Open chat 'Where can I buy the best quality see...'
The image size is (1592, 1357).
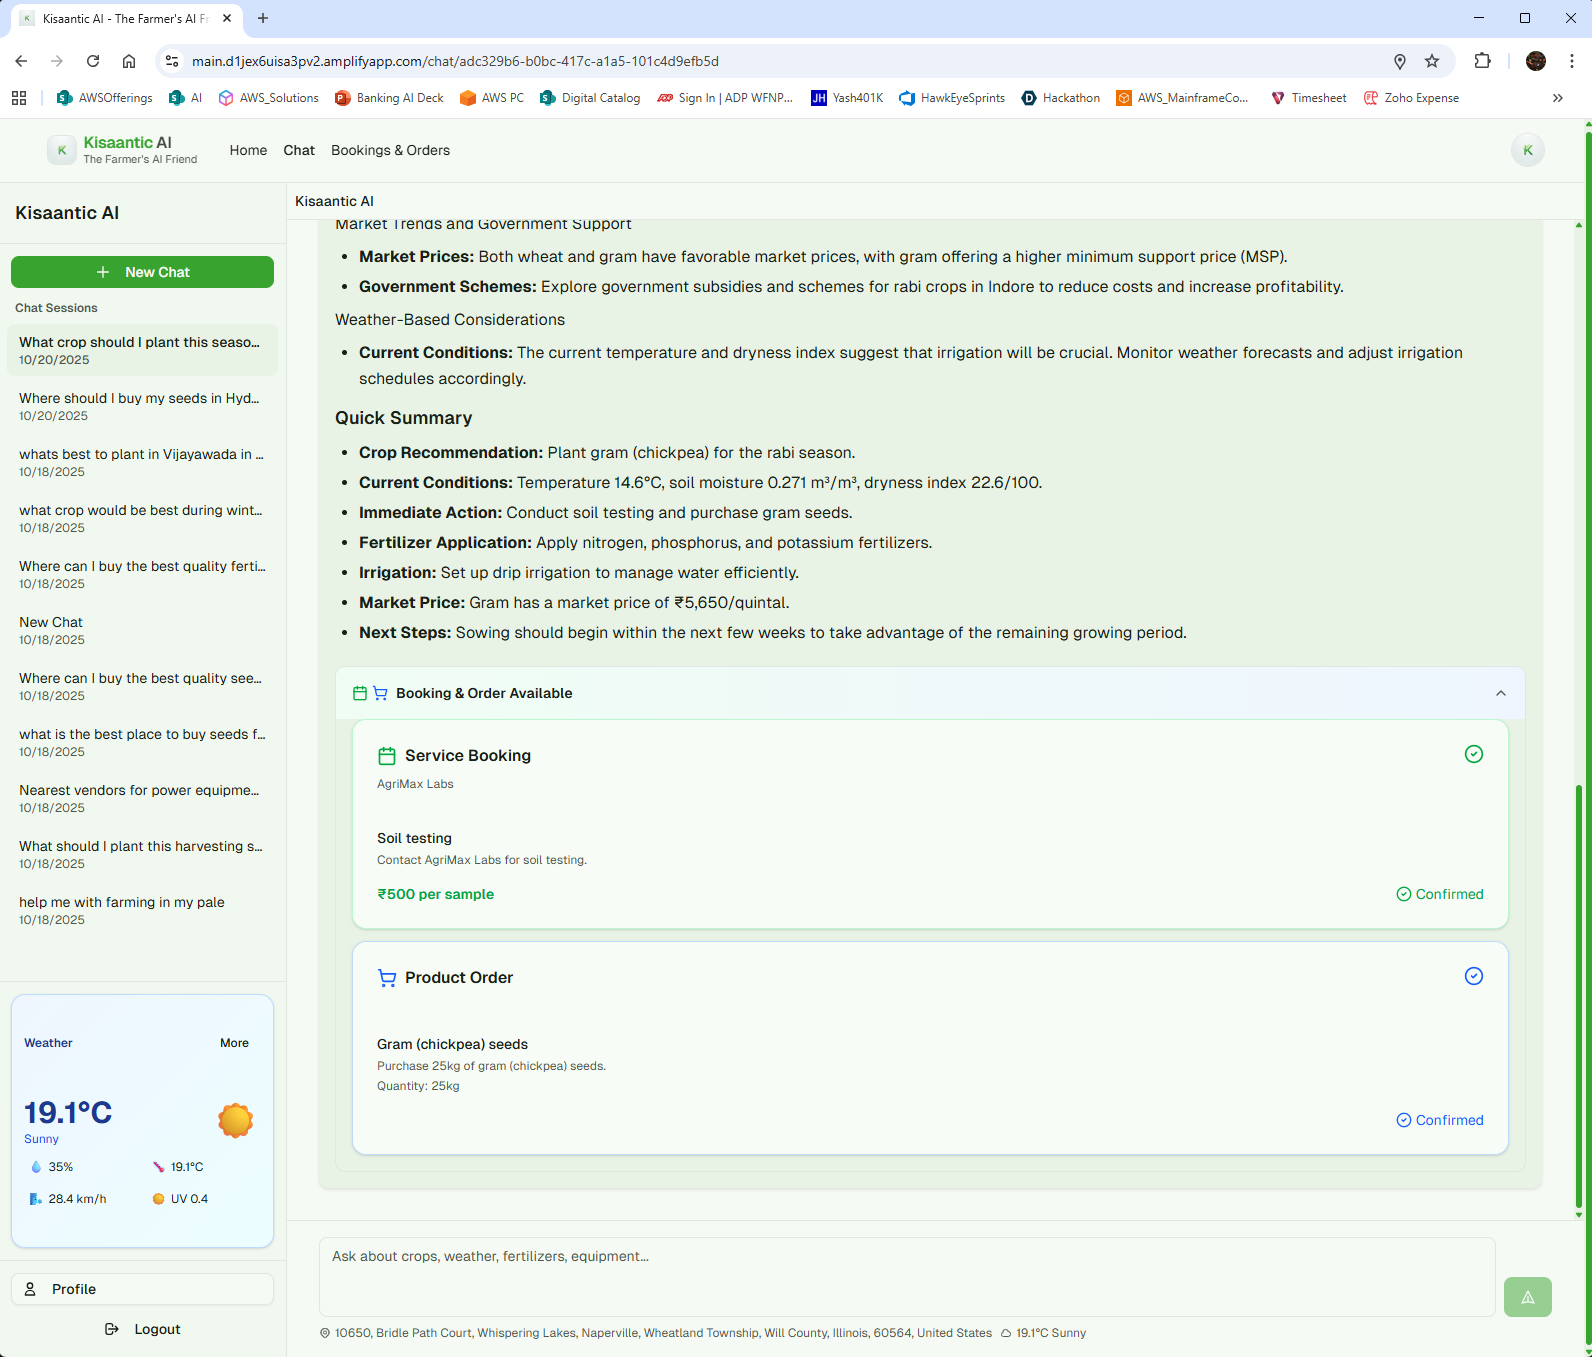click(x=142, y=686)
